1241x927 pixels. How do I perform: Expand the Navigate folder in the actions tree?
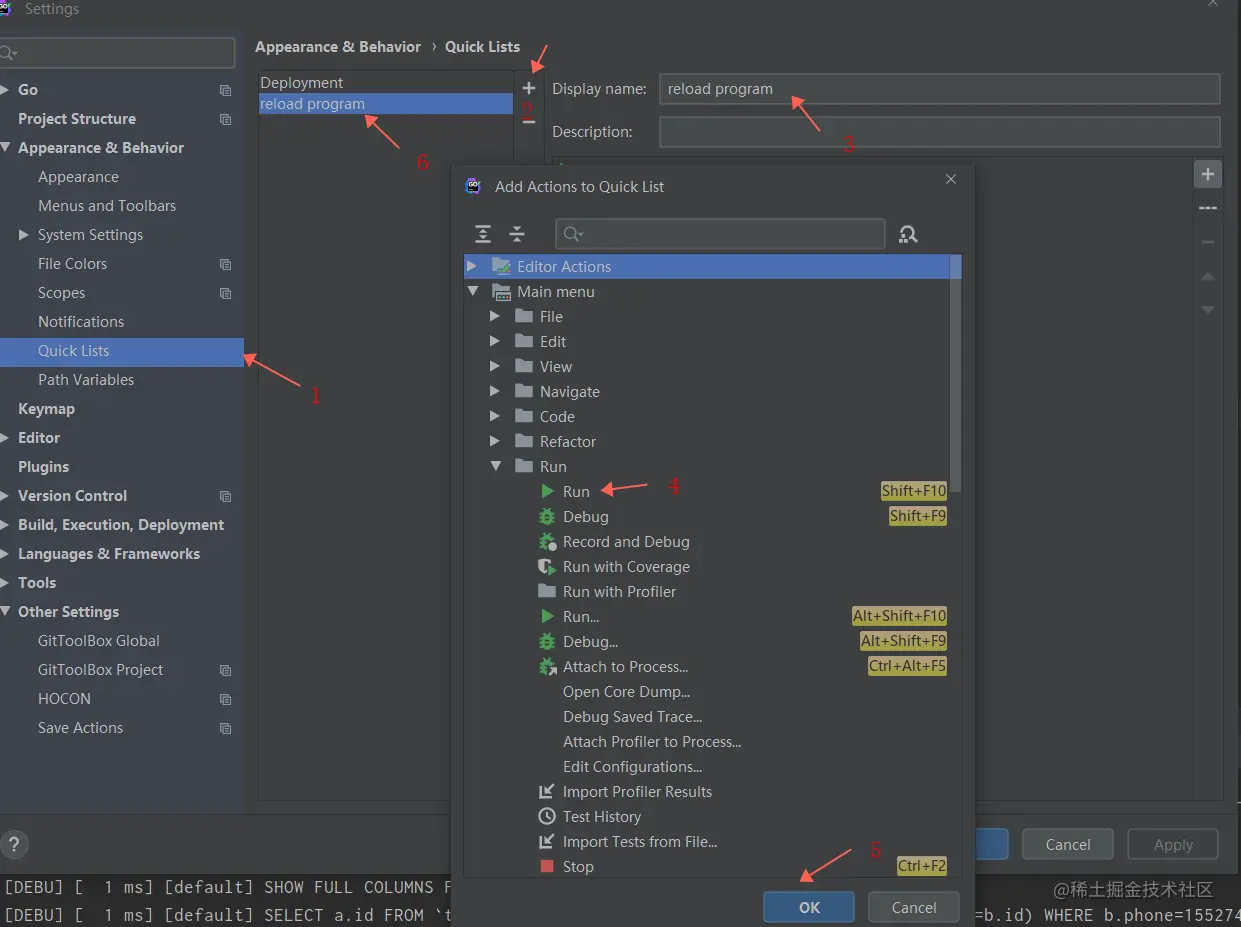click(x=495, y=391)
